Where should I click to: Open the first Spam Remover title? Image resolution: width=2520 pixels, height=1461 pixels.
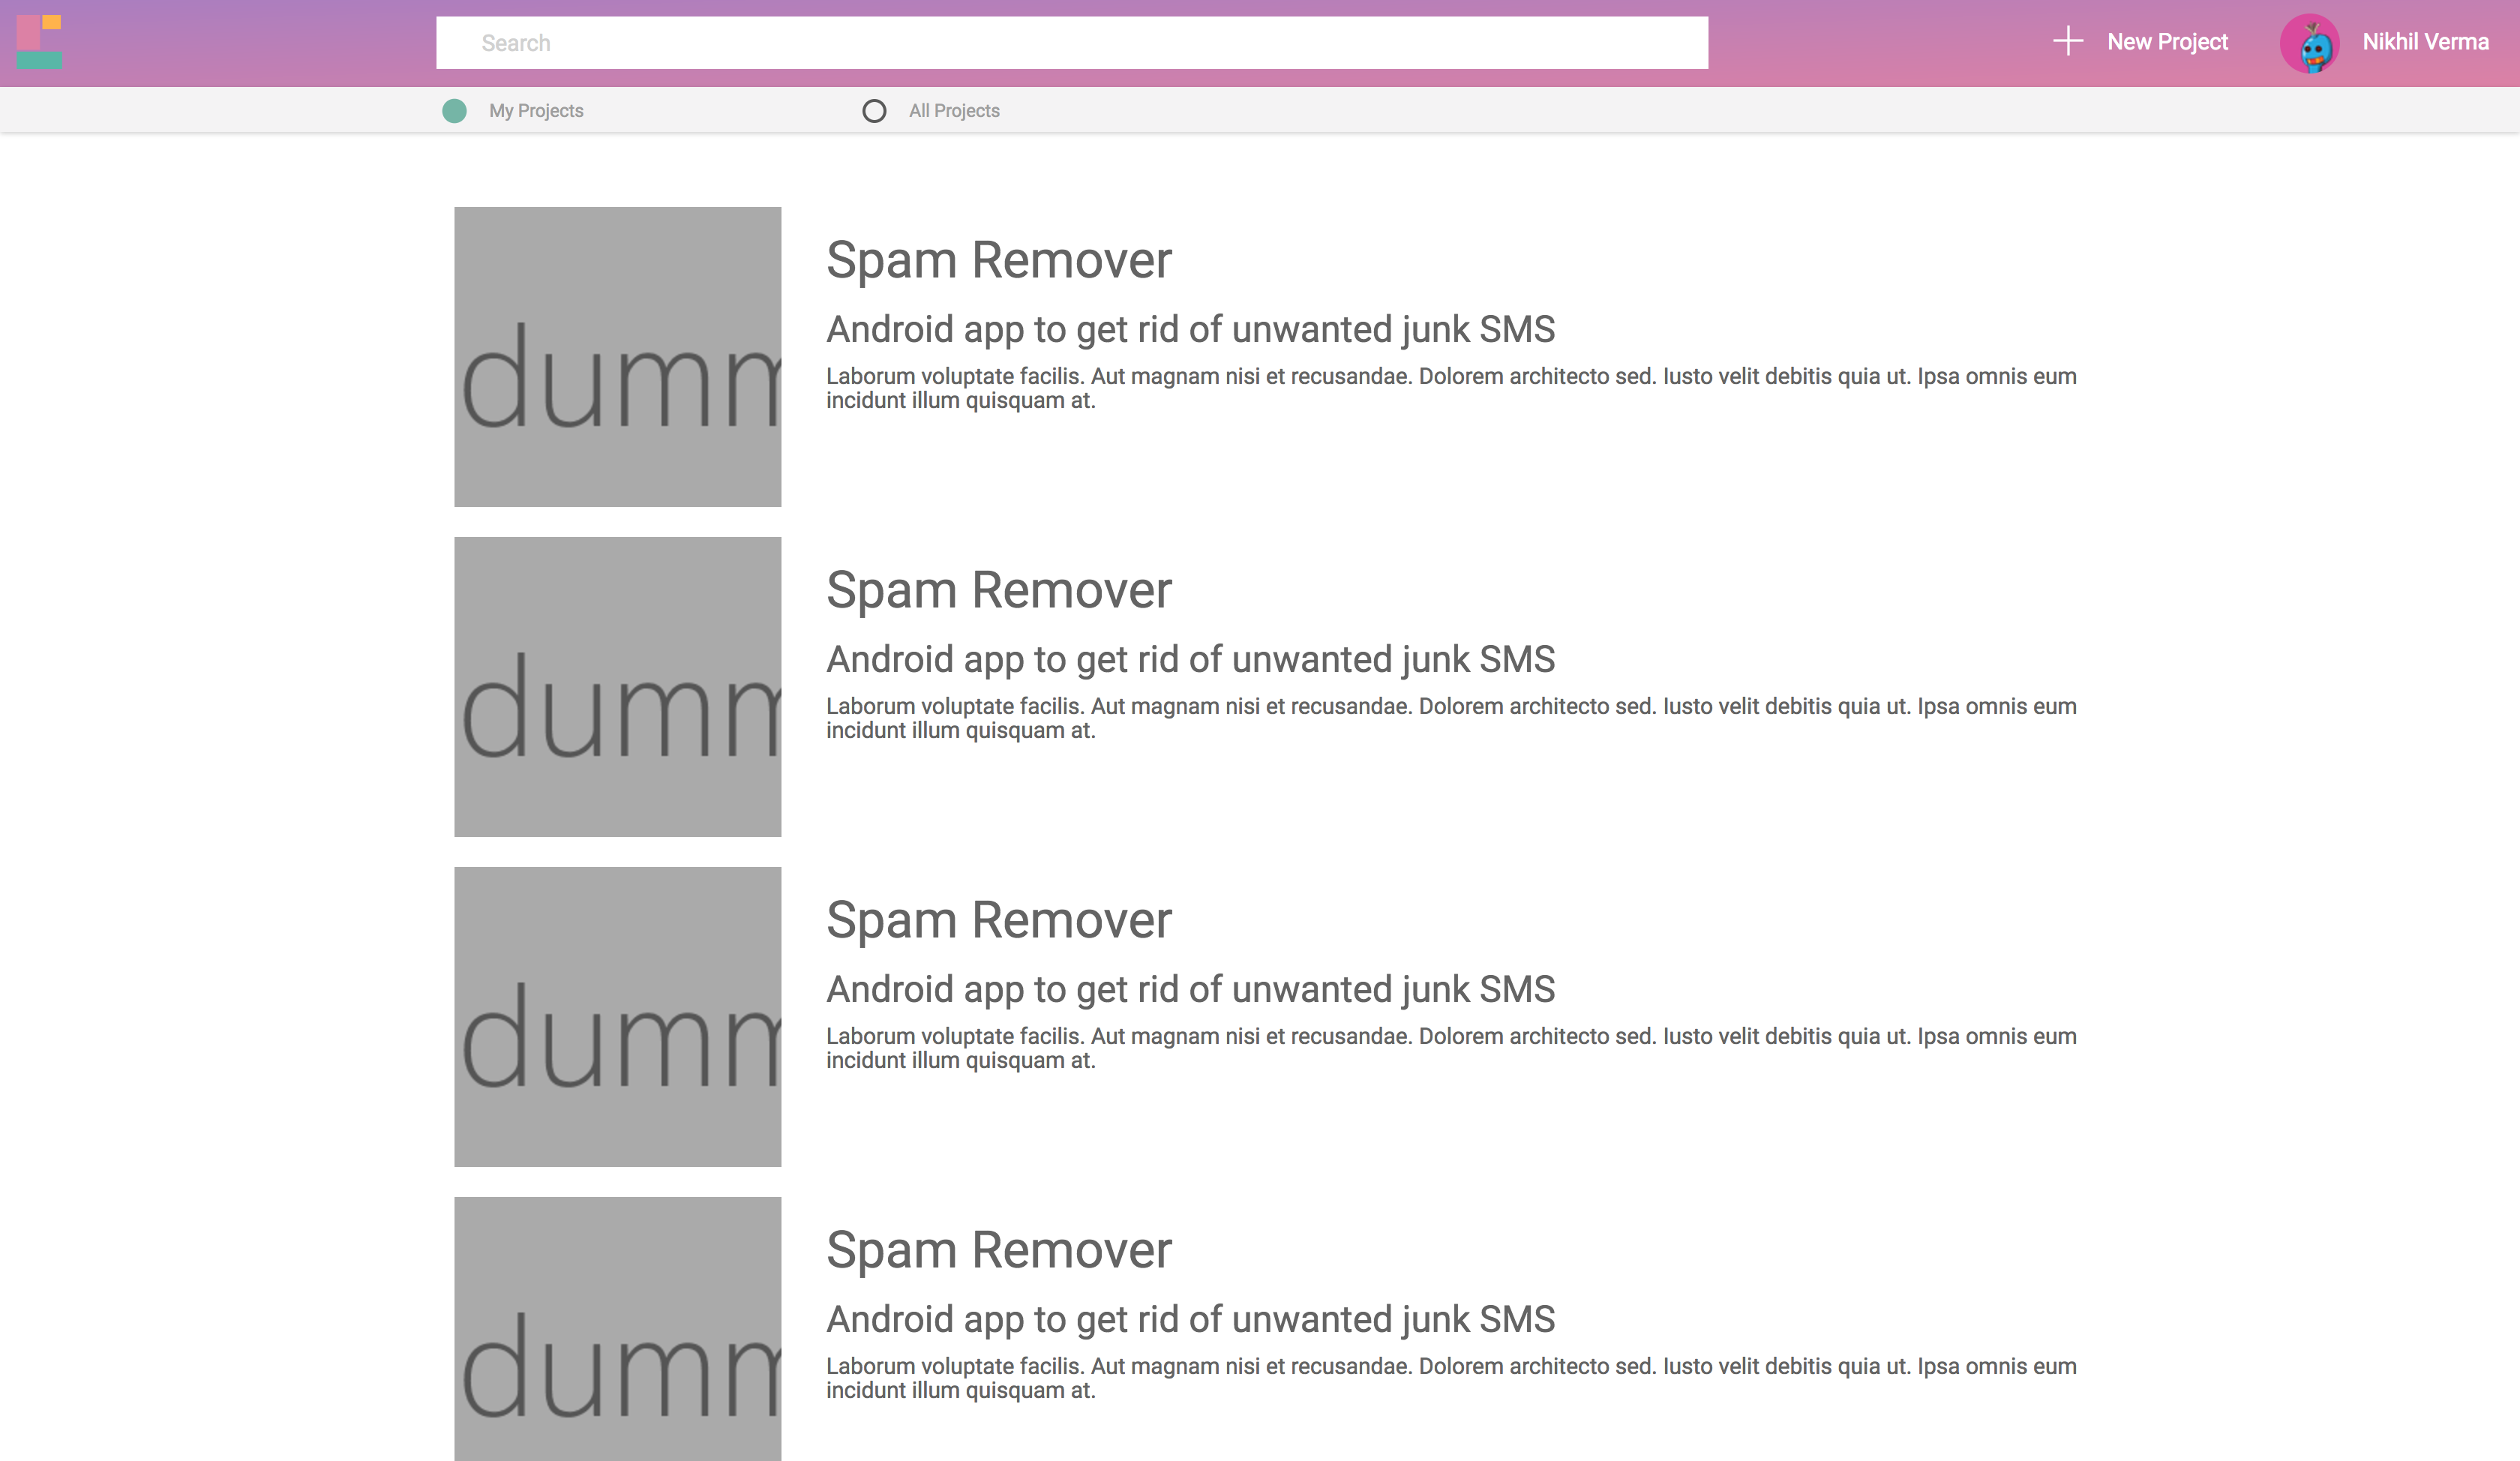point(998,260)
